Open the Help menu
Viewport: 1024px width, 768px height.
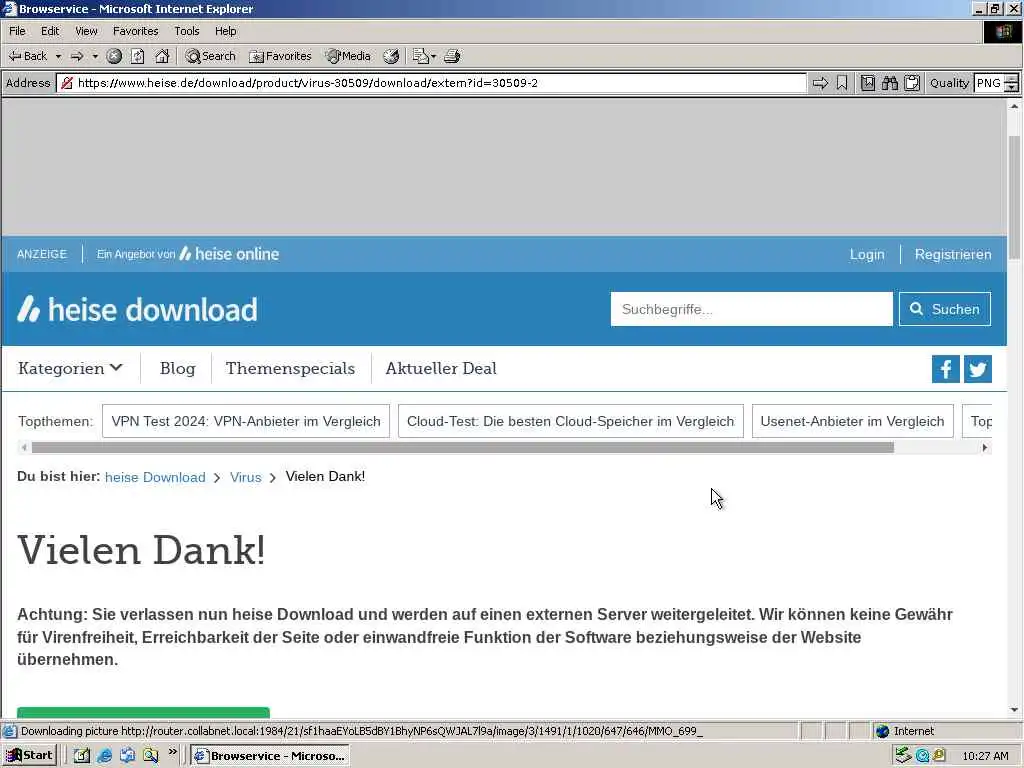[x=225, y=31]
